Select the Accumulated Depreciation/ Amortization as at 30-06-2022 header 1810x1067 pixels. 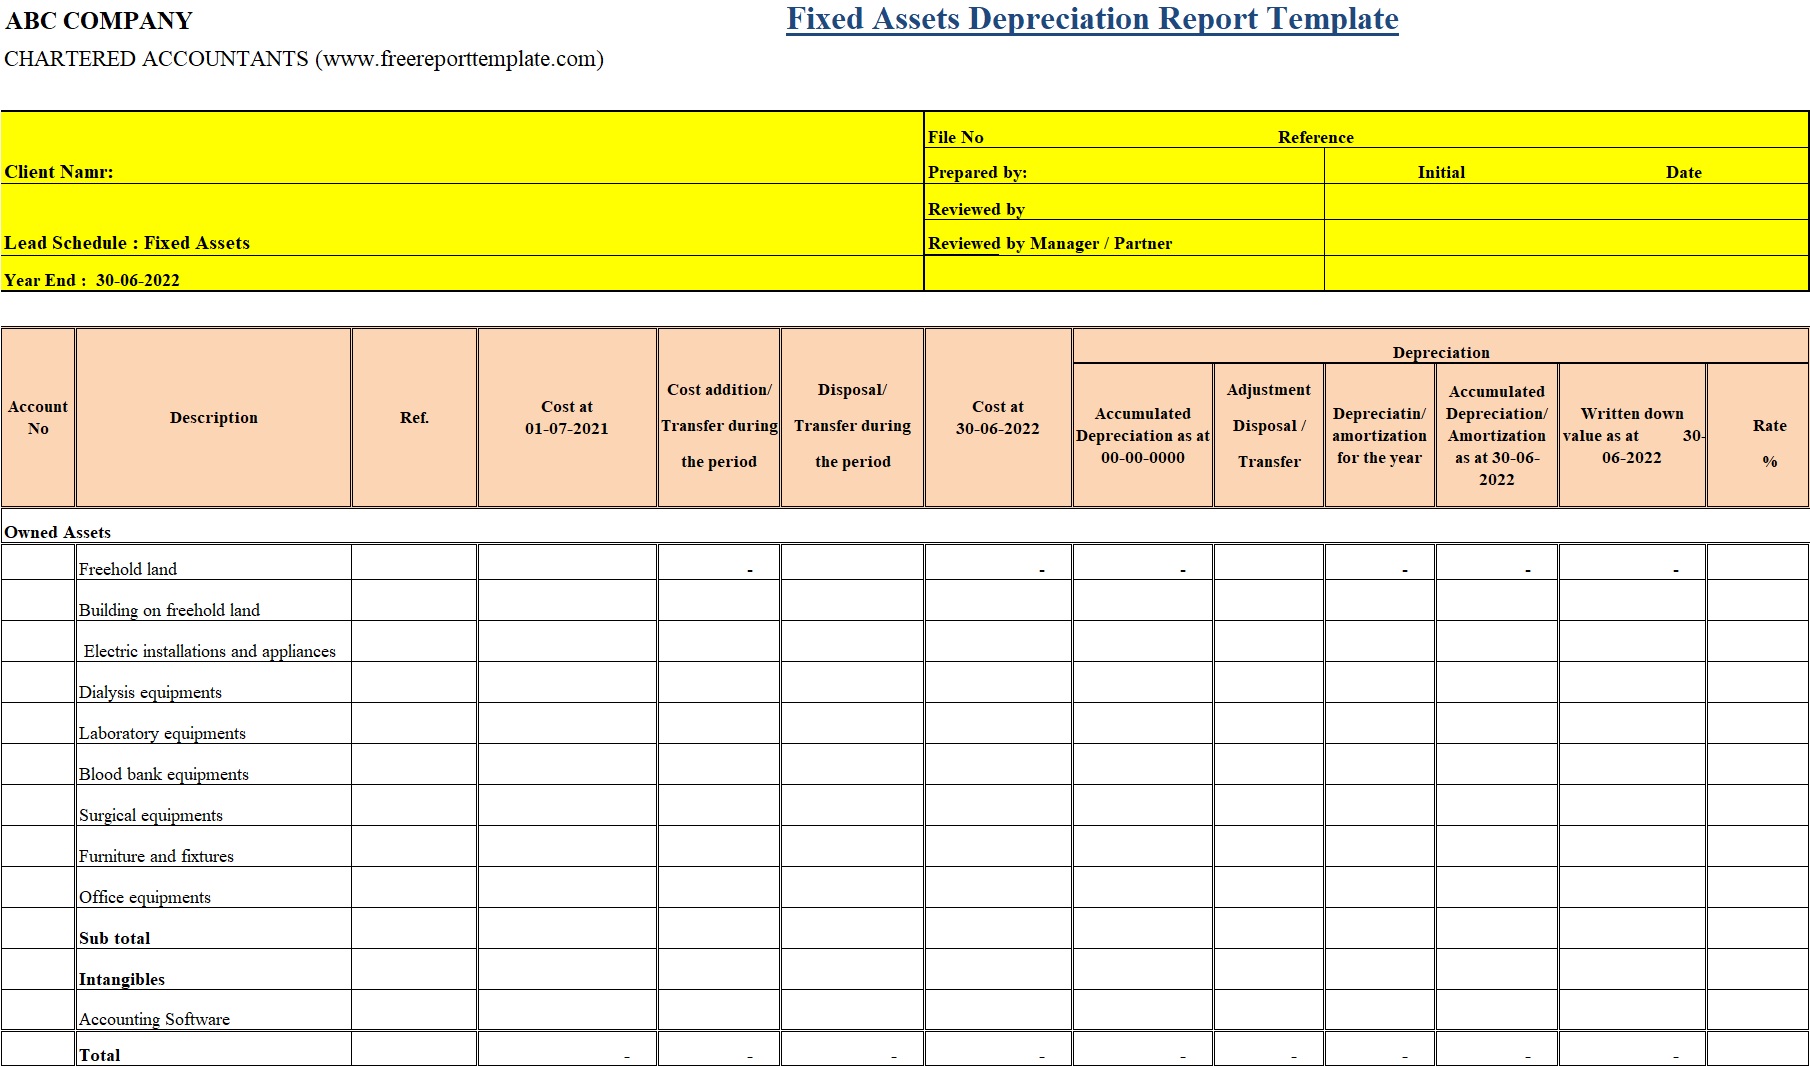(x=1497, y=436)
